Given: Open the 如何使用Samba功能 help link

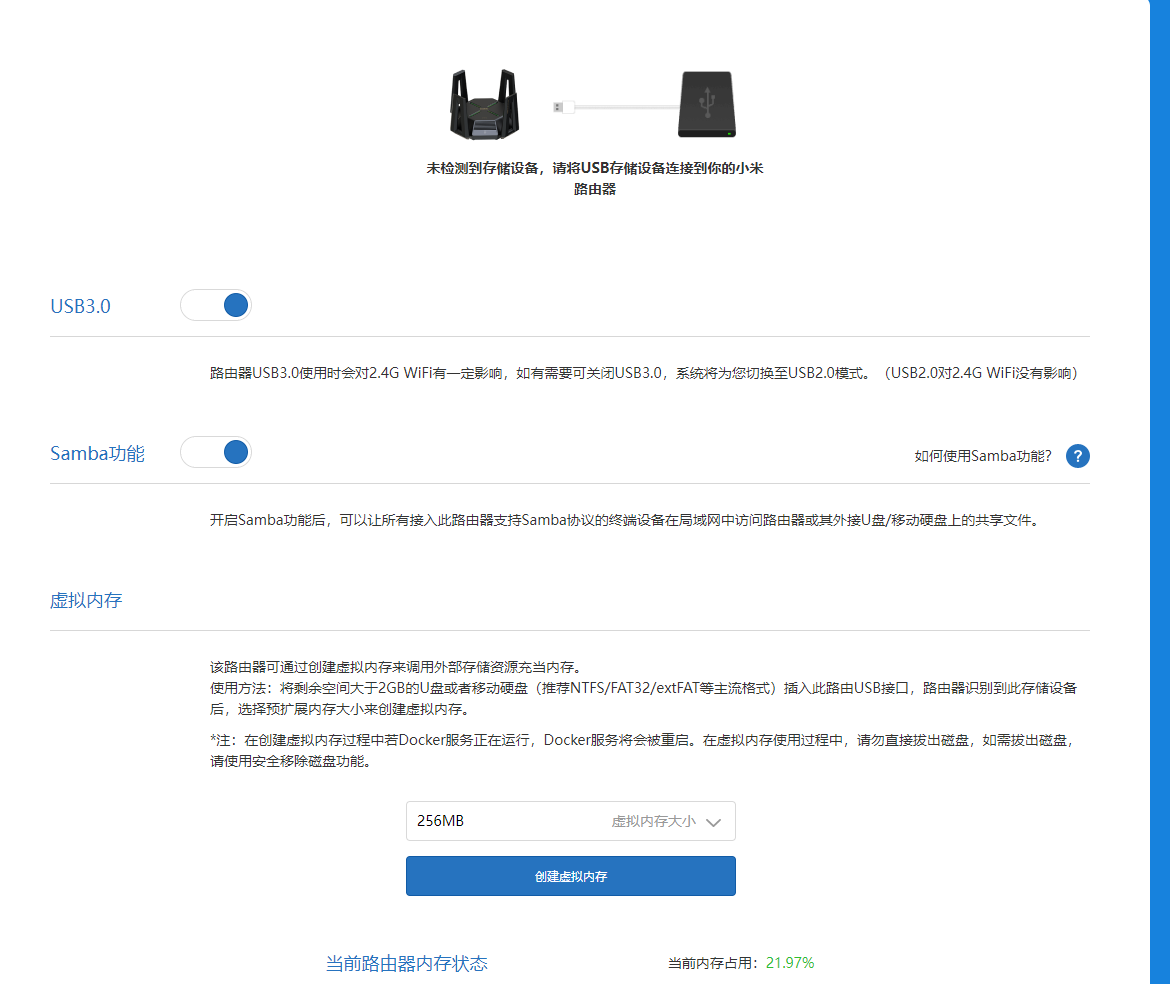Looking at the screenshot, I should click(x=983, y=456).
